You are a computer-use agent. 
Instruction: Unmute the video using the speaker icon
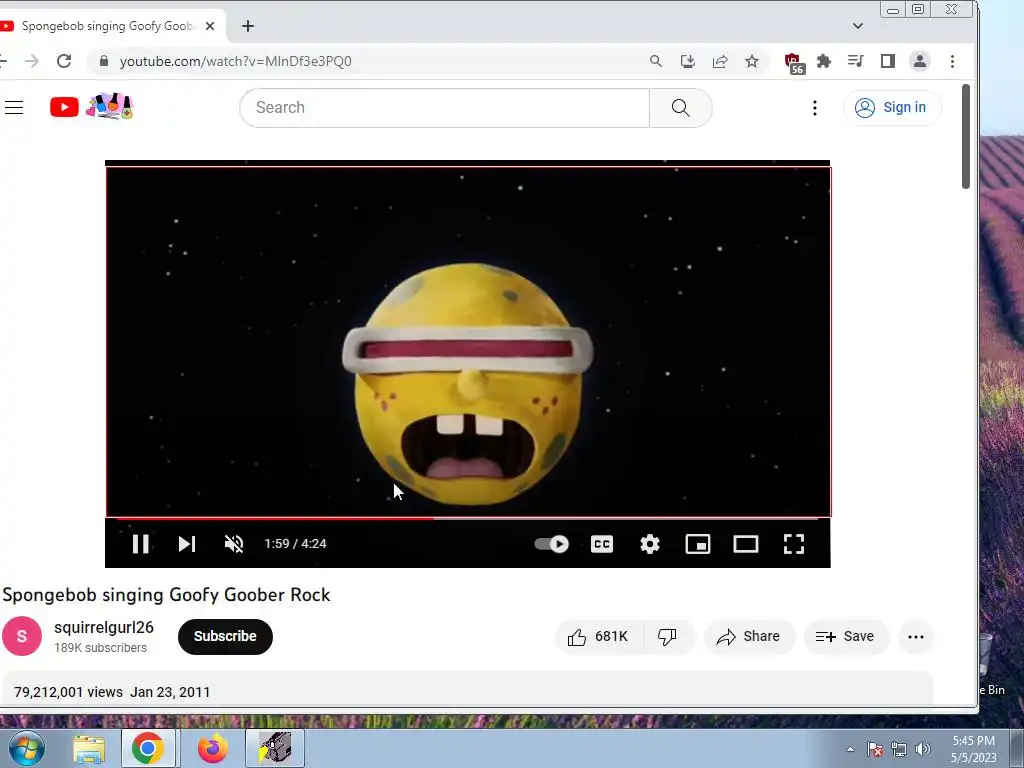234,544
